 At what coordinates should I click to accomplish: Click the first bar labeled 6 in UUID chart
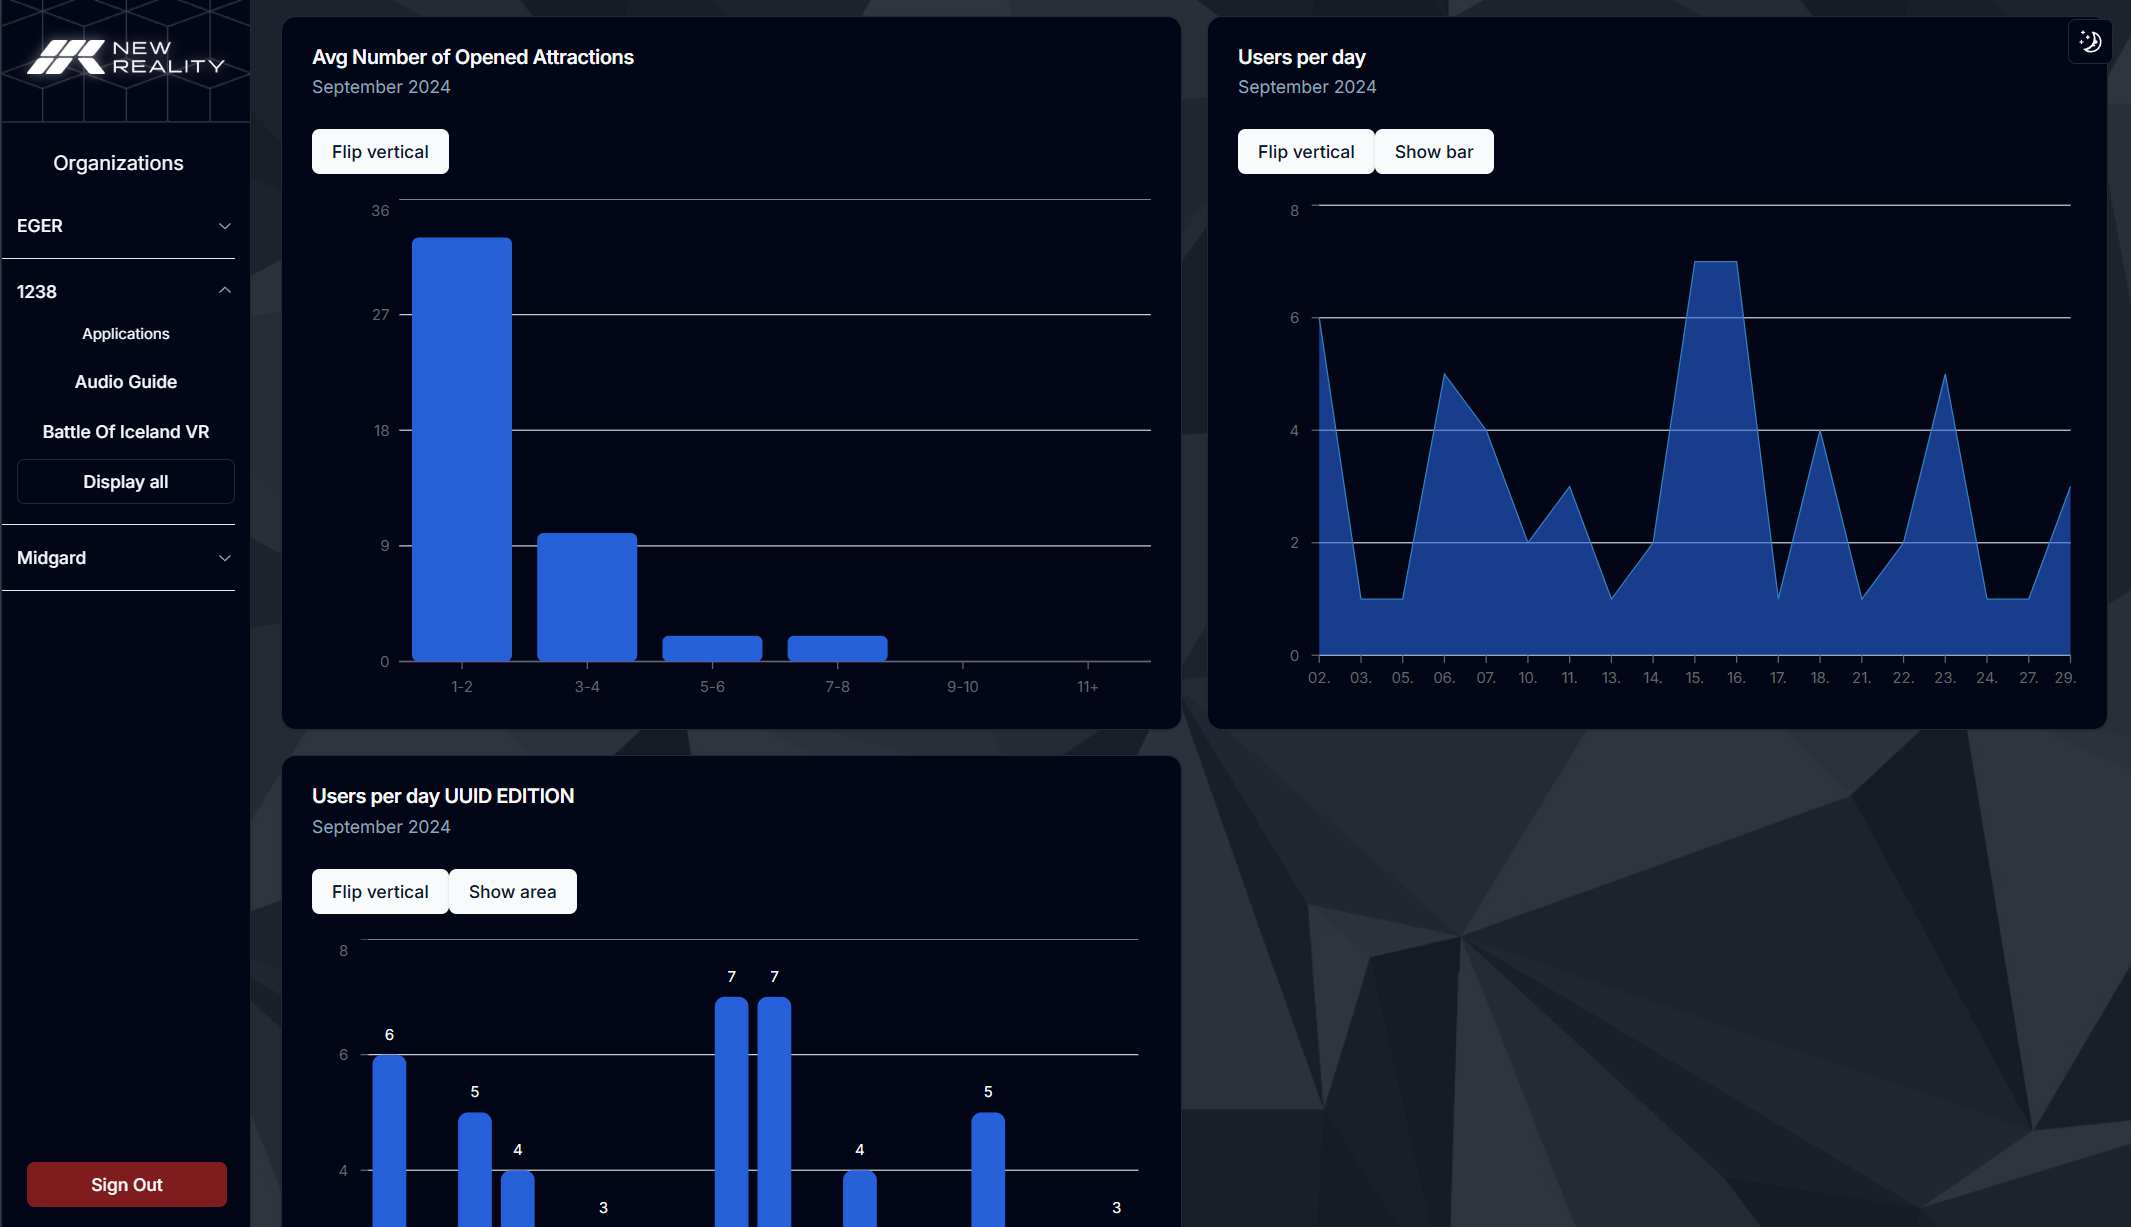(389, 1140)
